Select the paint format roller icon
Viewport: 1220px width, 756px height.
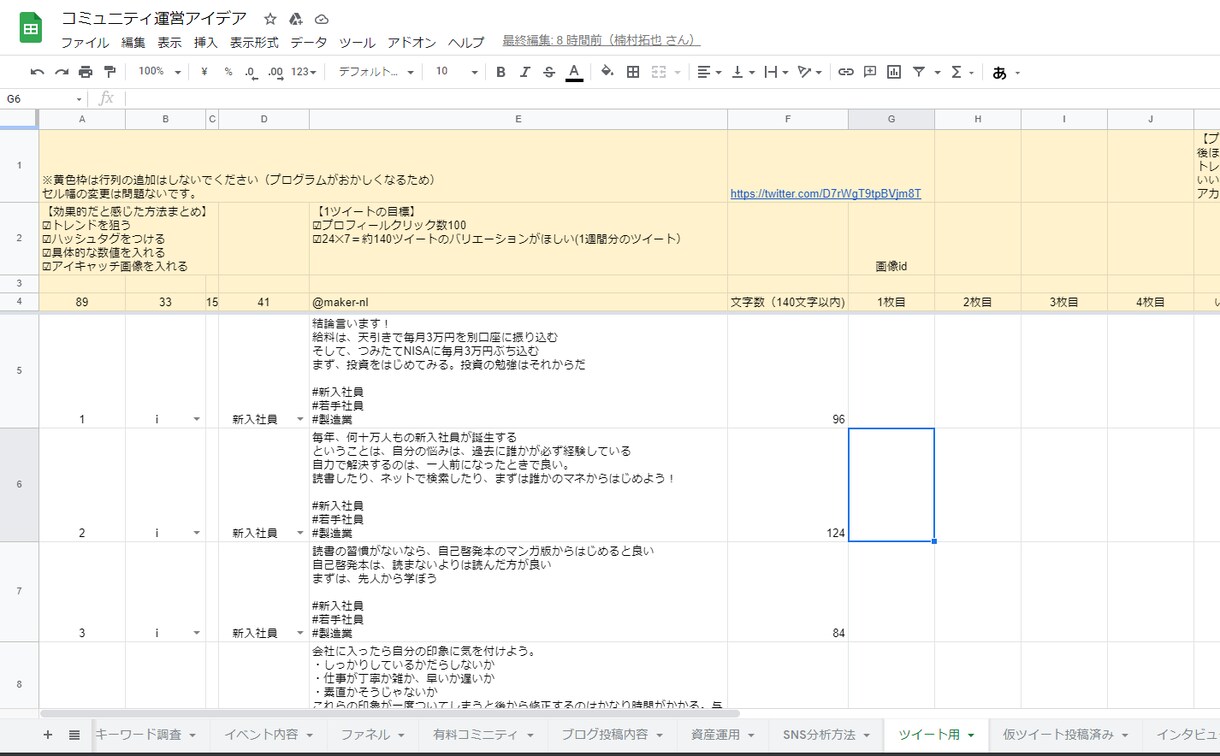(110, 72)
